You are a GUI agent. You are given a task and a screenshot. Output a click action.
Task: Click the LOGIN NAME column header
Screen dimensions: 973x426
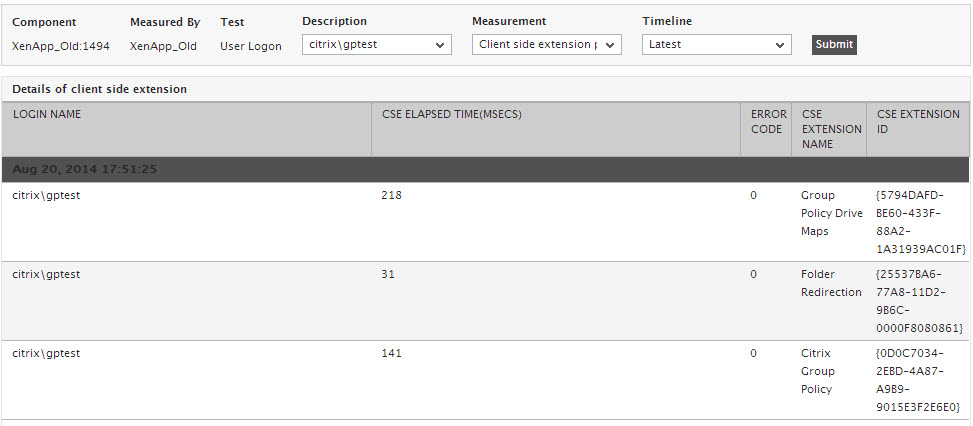47,115
